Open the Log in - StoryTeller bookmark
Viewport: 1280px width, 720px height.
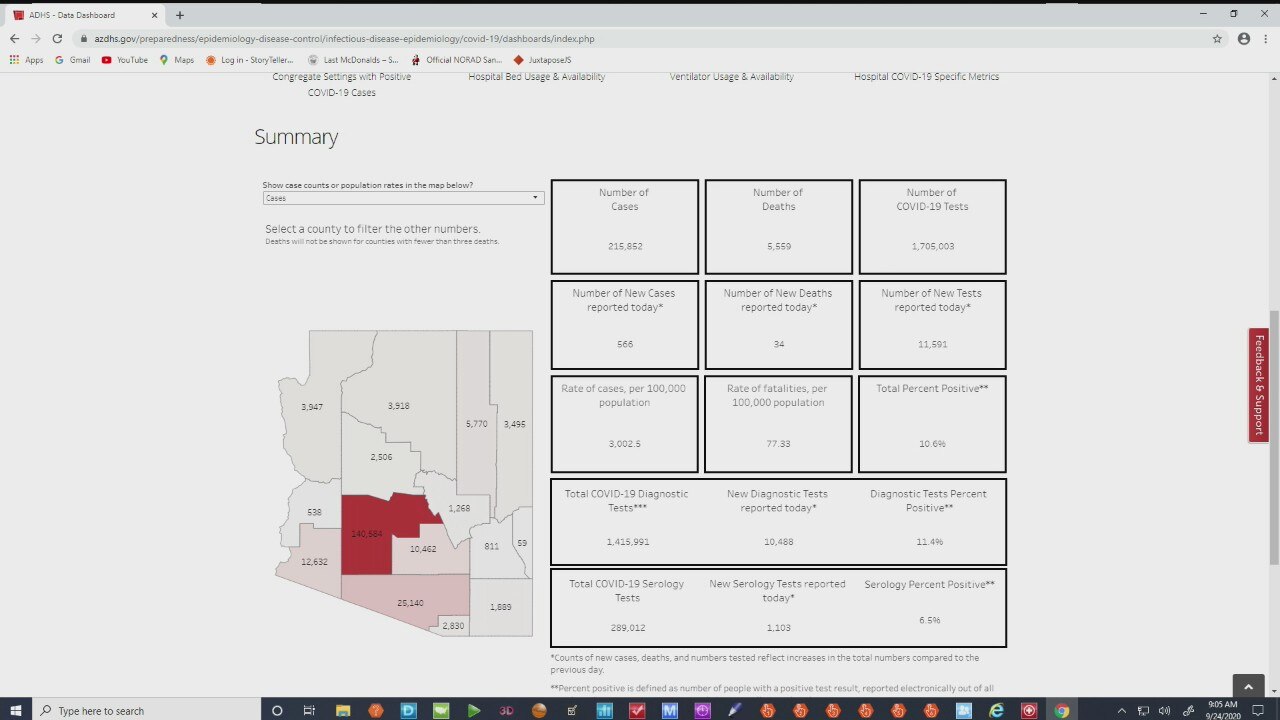pos(249,60)
